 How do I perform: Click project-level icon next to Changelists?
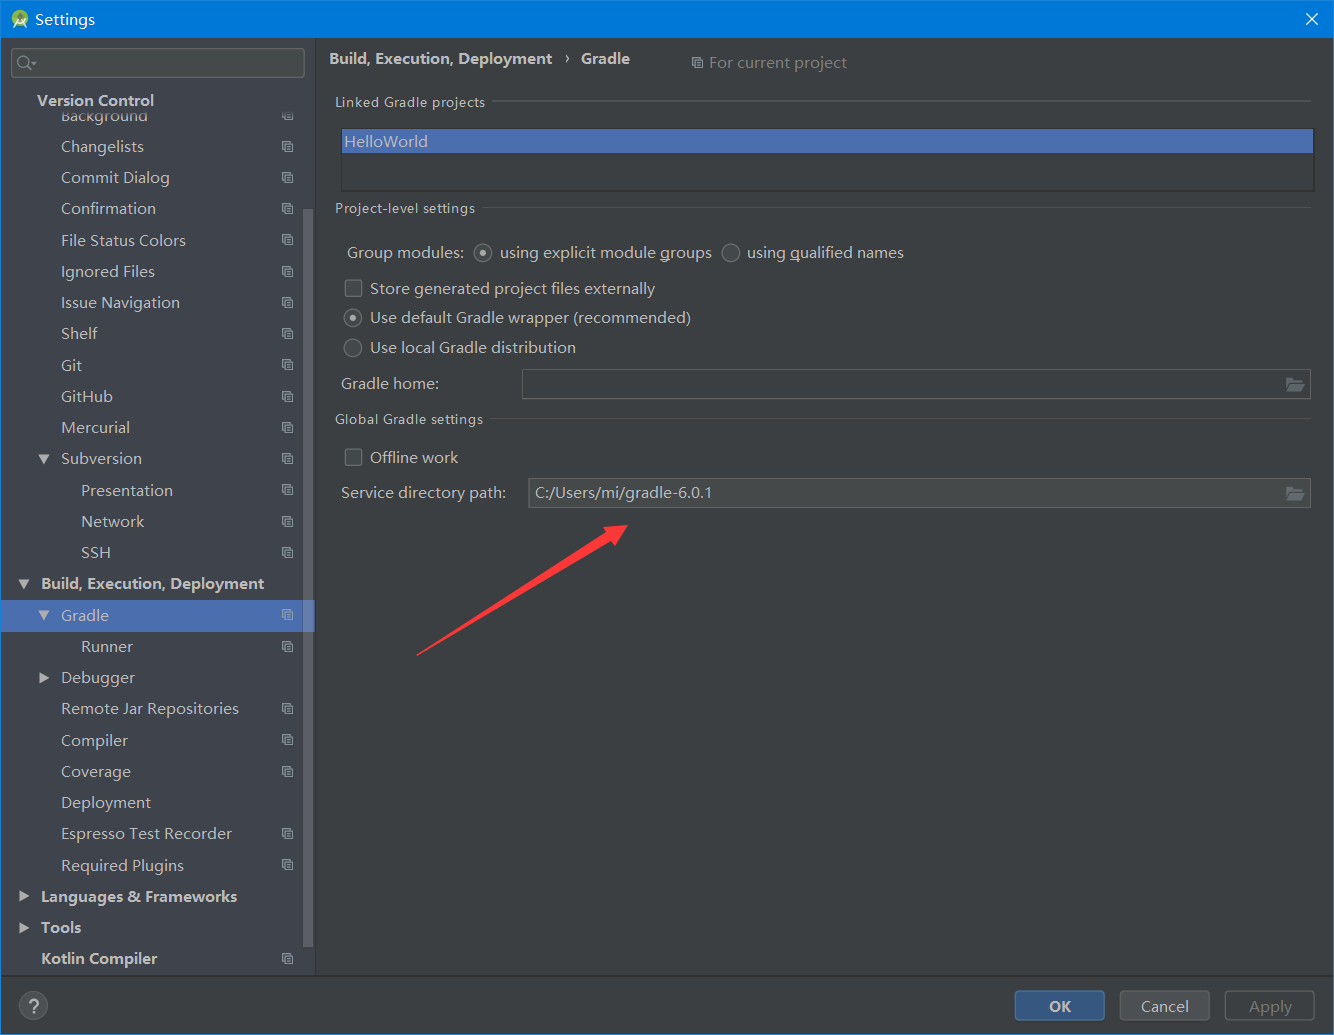(x=287, y=147)
